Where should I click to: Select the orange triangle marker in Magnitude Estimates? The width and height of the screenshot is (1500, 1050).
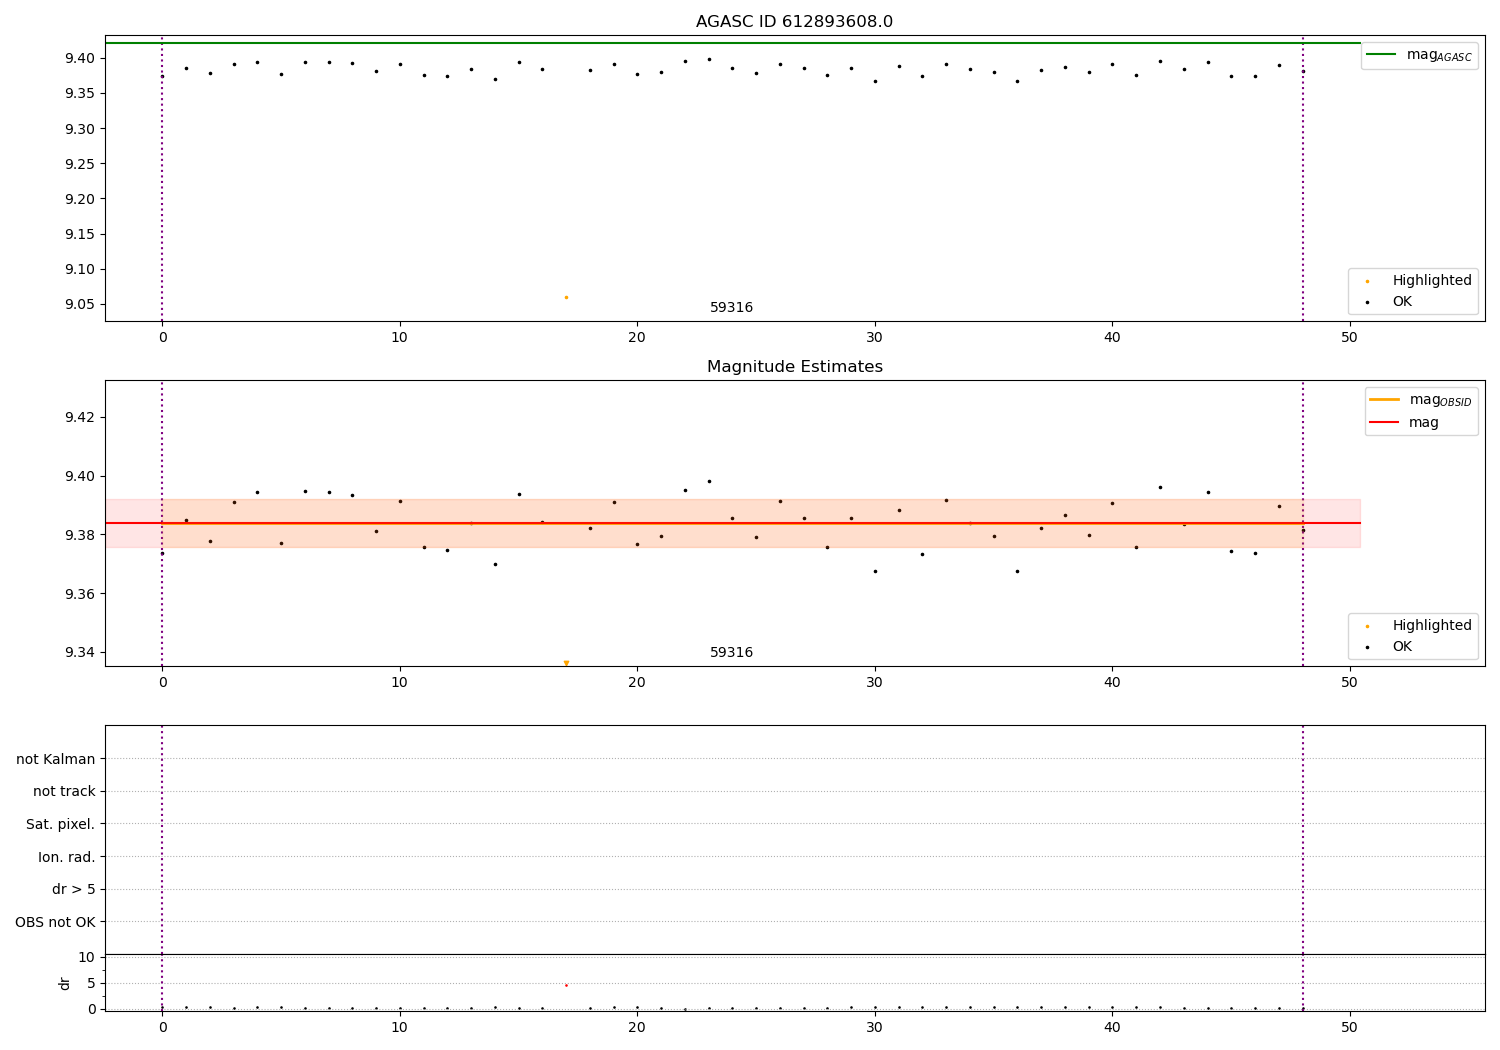(566, 663)
